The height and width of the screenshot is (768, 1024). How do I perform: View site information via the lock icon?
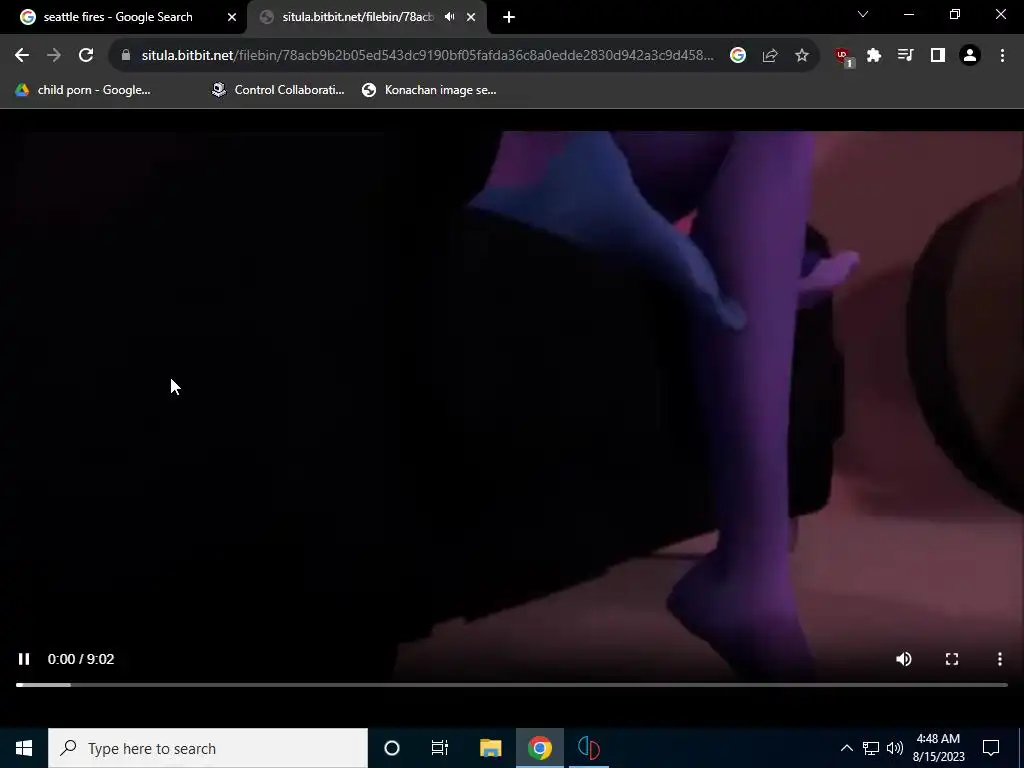coord(126,56)
